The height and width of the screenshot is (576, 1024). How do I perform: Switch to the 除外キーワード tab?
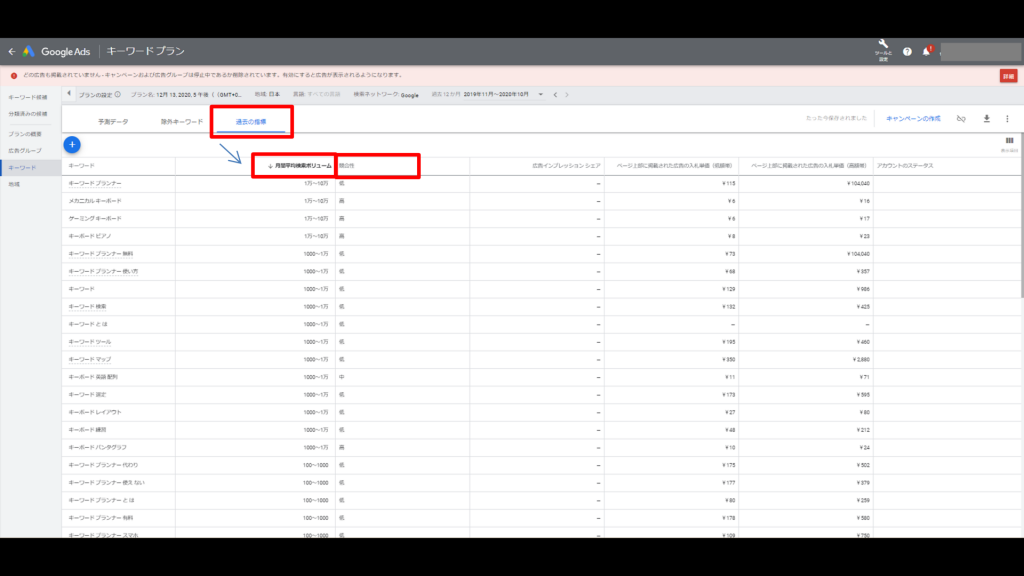click(x=181, y=121)
